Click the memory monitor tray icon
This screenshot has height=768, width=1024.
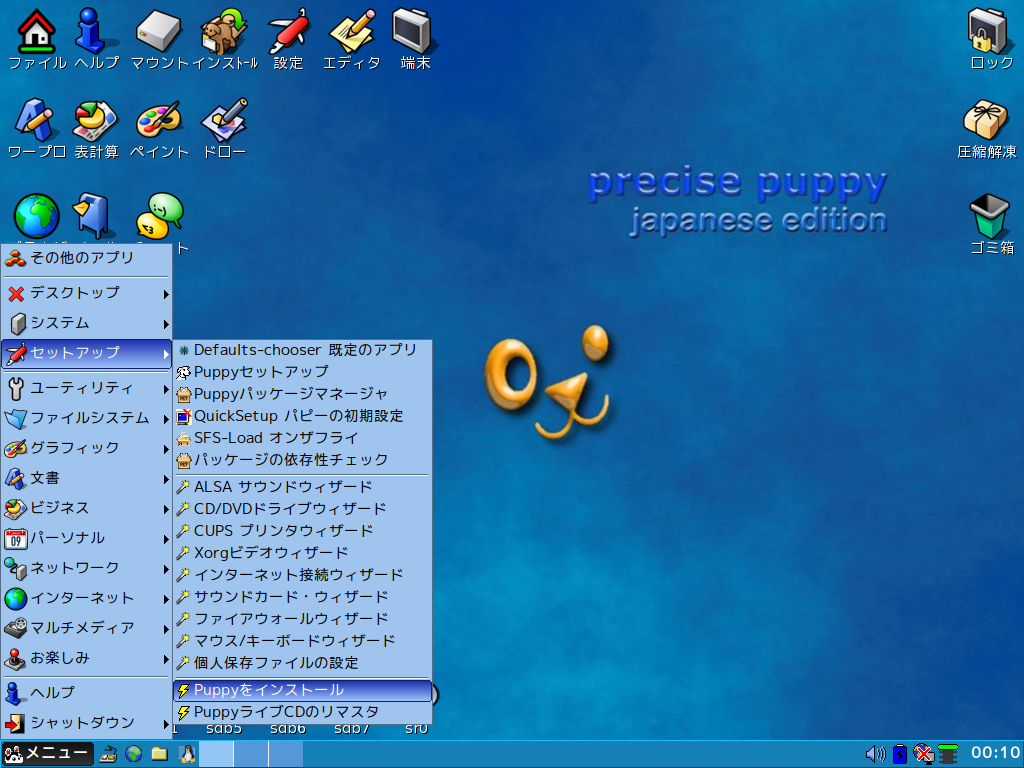pos(948,754)
